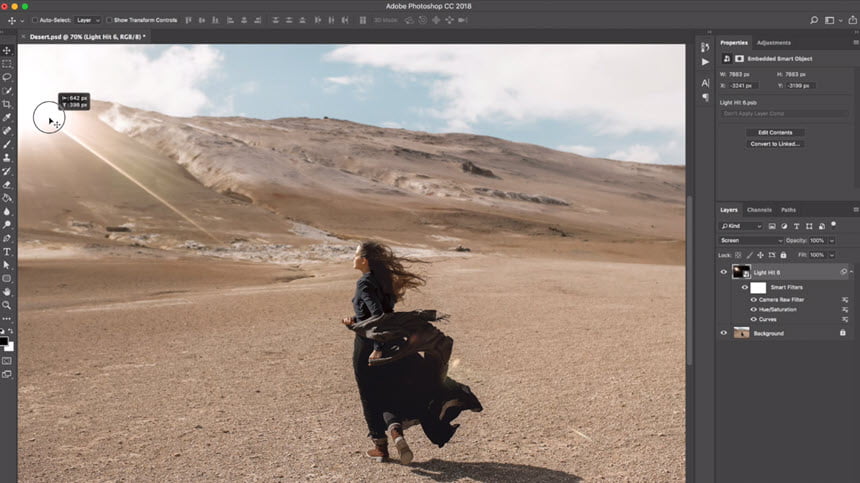Toggle Hue/Saturation filter visibility eye

click(754, 310)
